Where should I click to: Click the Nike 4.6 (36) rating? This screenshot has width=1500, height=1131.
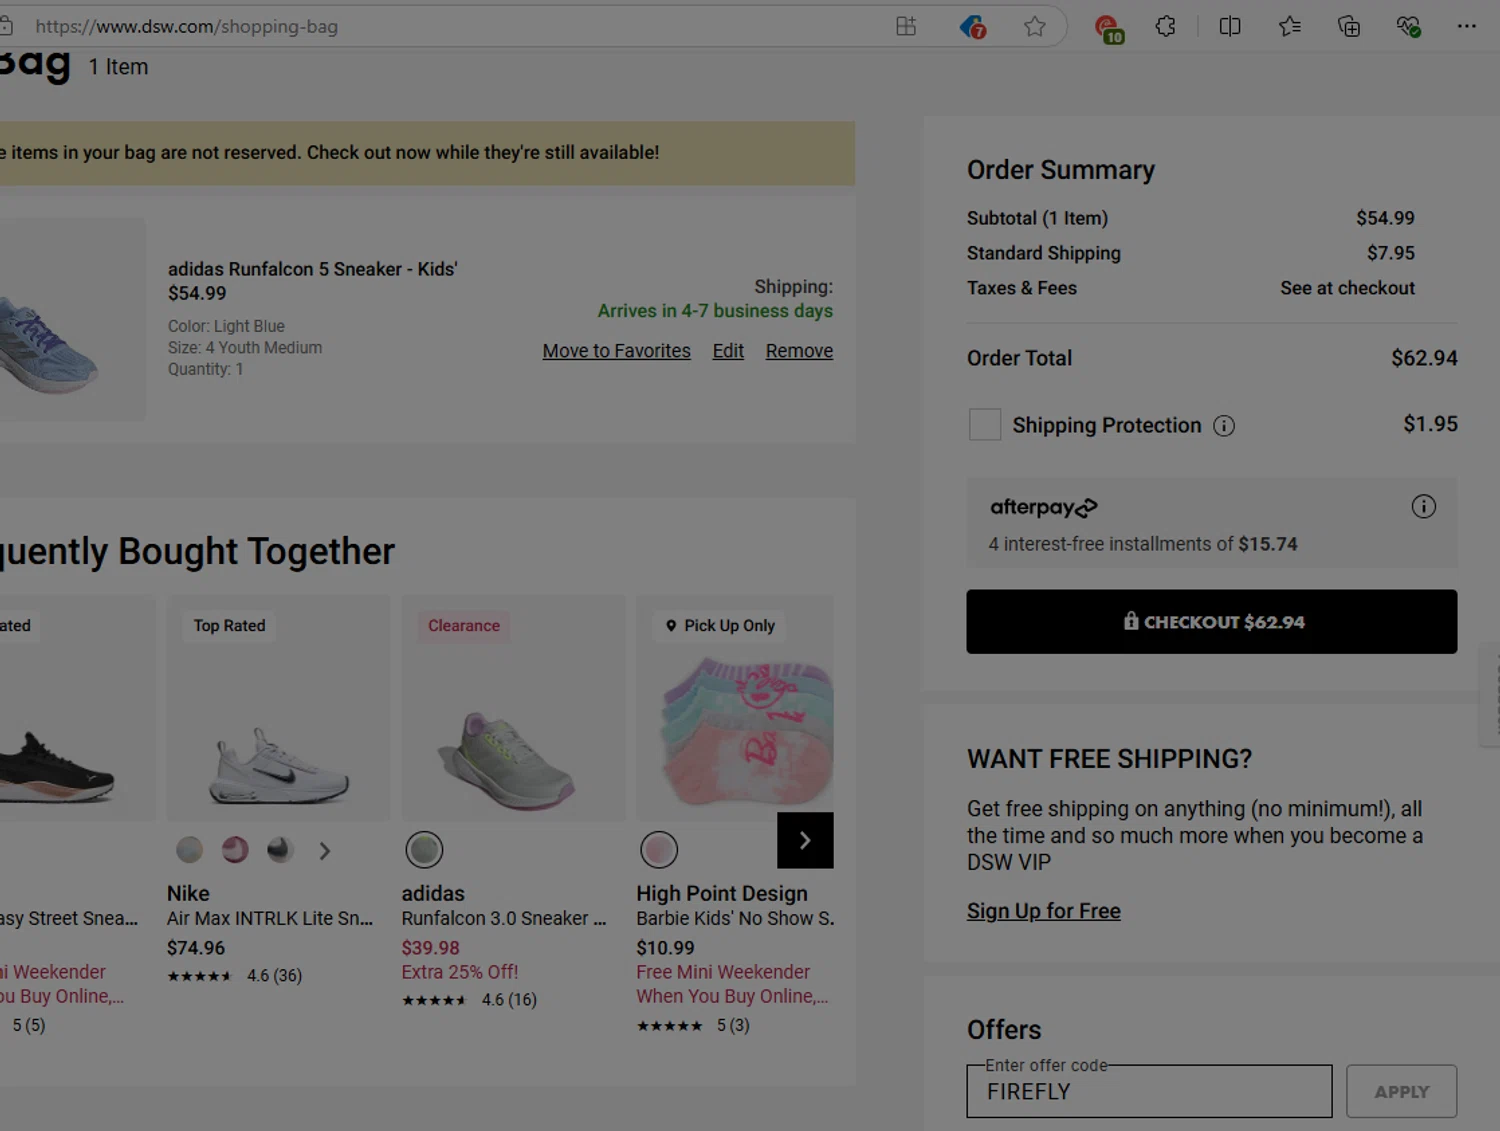234,975
